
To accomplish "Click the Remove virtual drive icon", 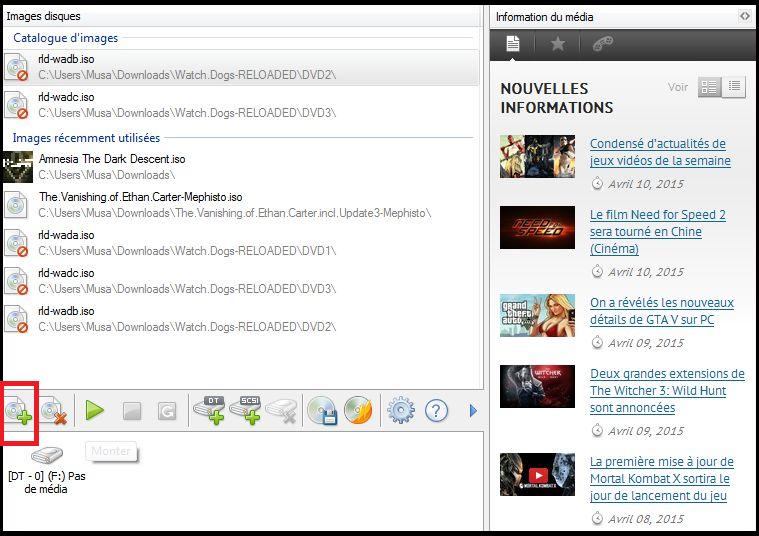I will click(281, 411).
